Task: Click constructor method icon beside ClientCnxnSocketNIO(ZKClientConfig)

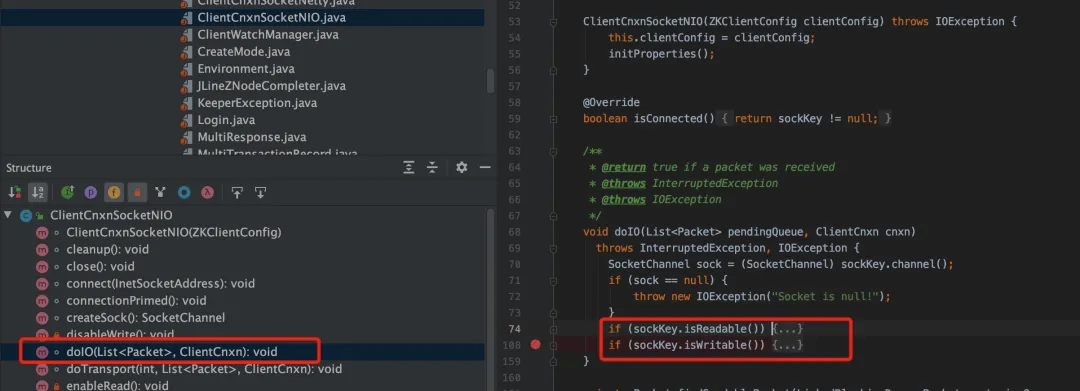Action: pyautogui.click(x=43, y=233)
